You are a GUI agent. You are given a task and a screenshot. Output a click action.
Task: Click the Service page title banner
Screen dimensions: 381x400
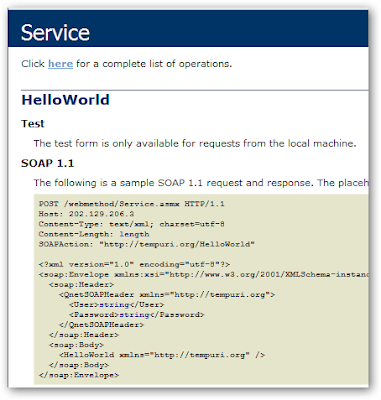coord(188,29)
